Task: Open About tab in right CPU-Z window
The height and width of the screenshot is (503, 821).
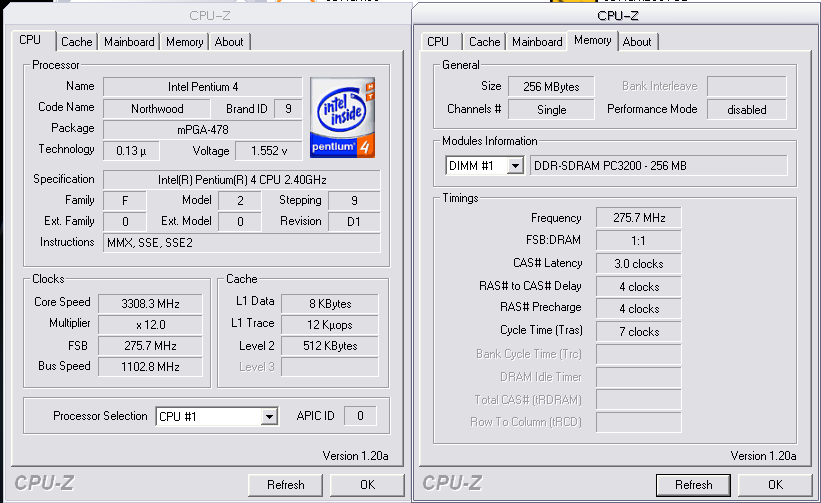Action: click(637, 42)
